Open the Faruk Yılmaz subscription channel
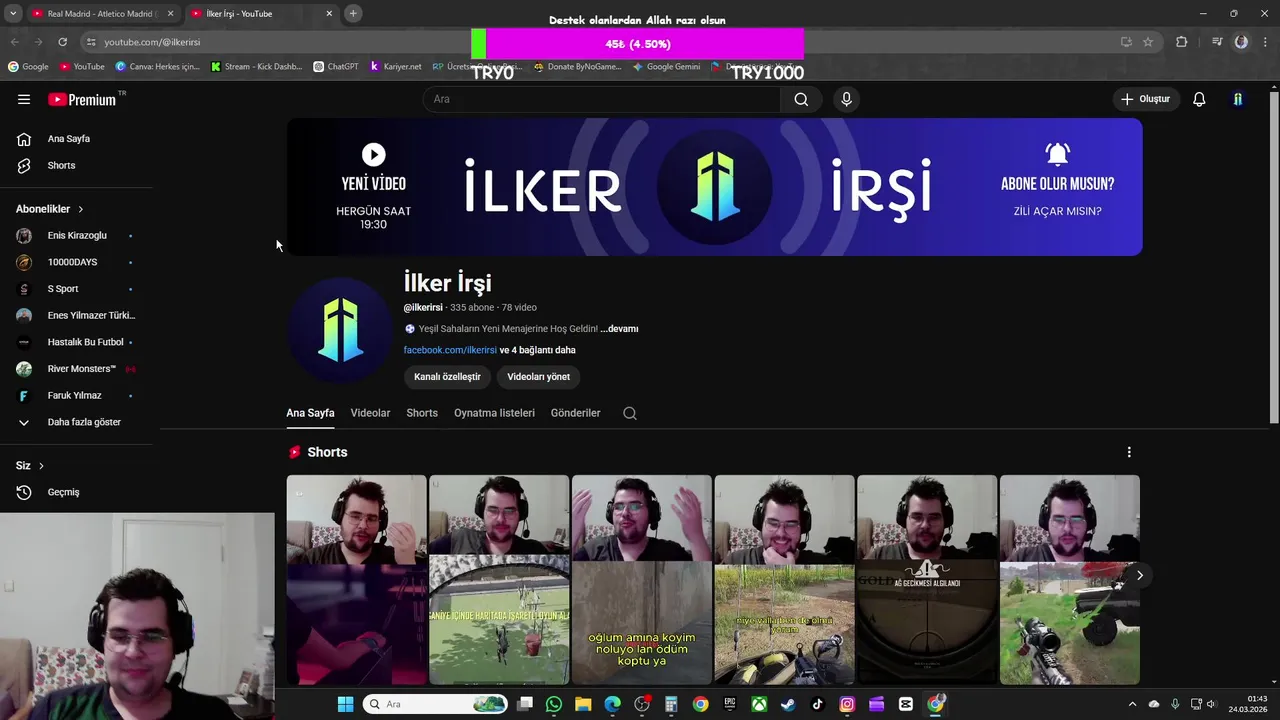The width and height of the screenshot is (1280, 720). coord(76,396)
